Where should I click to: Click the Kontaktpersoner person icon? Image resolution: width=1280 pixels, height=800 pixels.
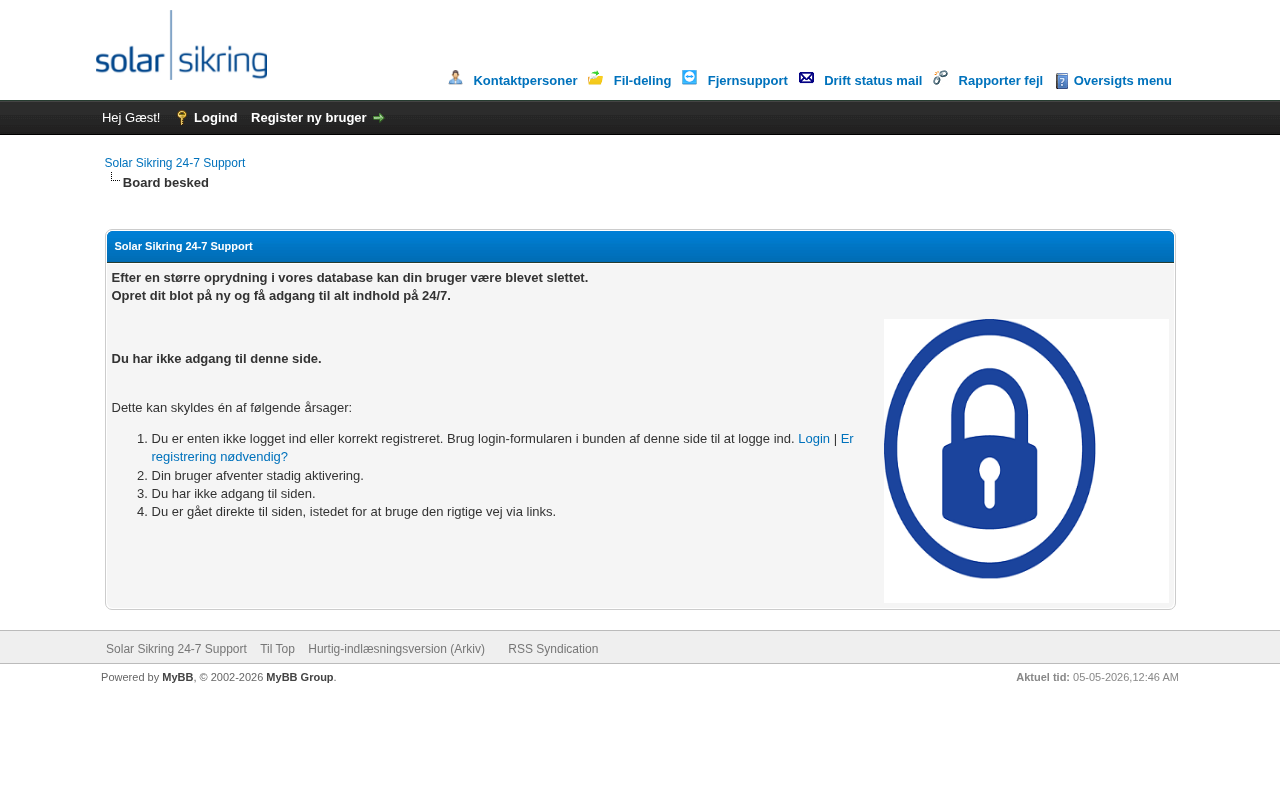click(455, 77)
